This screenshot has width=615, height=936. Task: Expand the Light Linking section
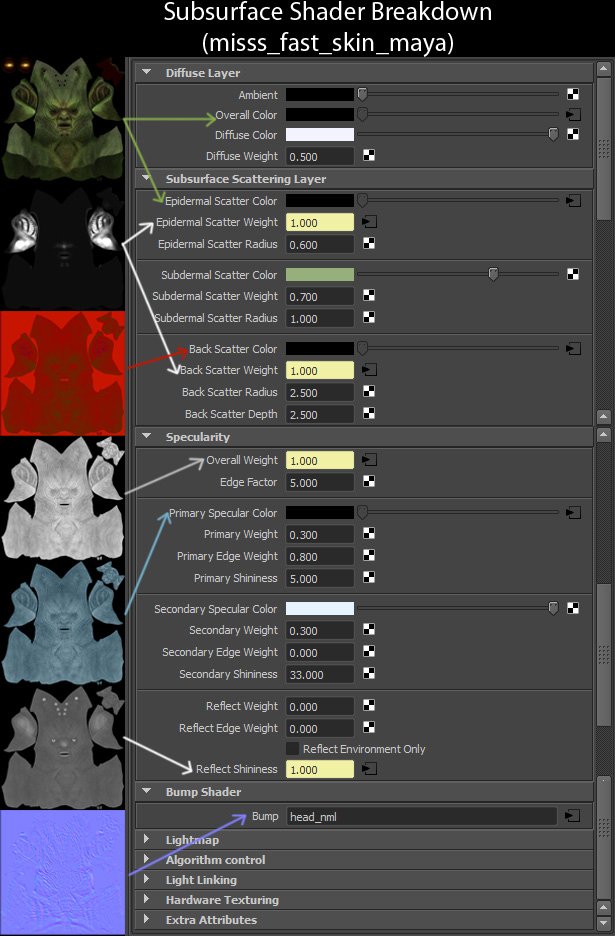click(146, 879)
